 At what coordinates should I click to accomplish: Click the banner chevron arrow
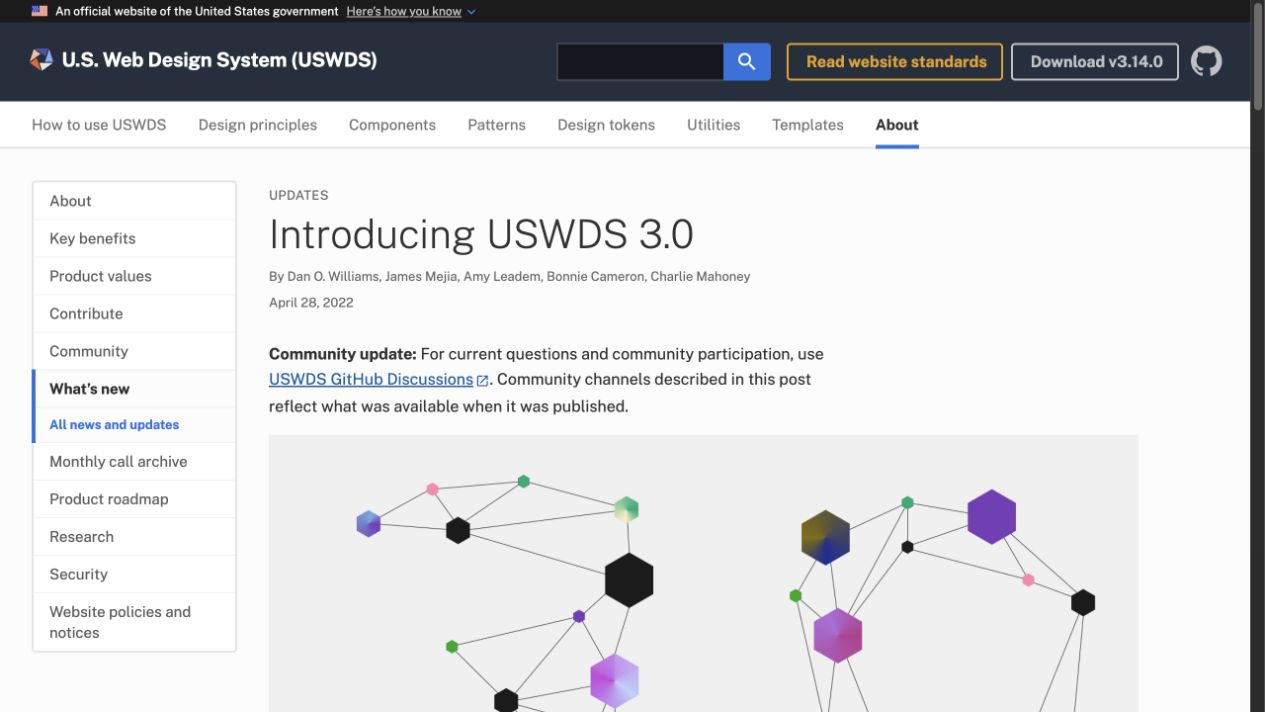pos(471,12)
